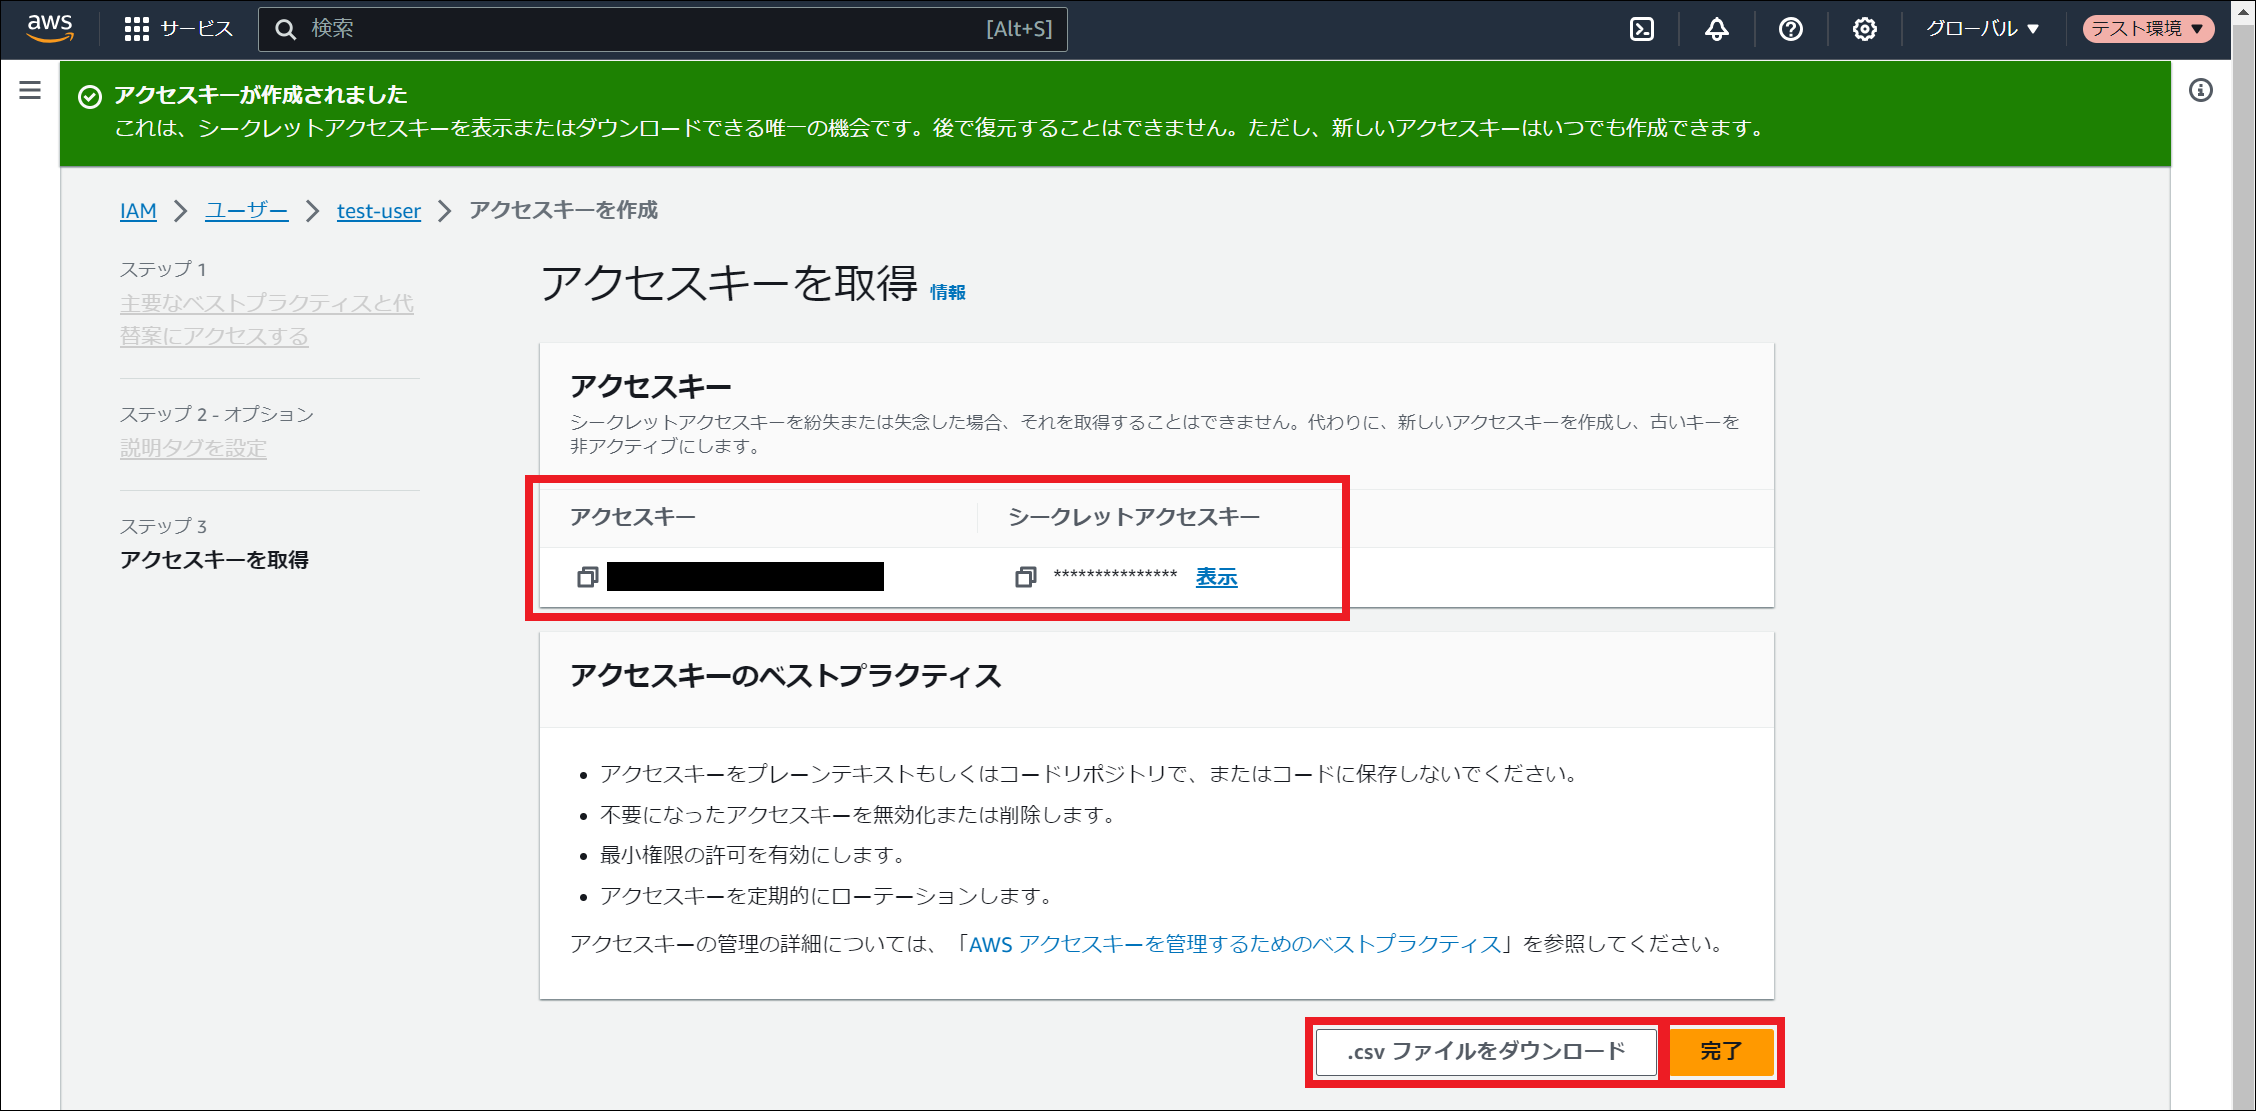This screenshot has height=1111, width=2256.
Task: Click the IAM breadcrumb link
Action: (138, 211)
